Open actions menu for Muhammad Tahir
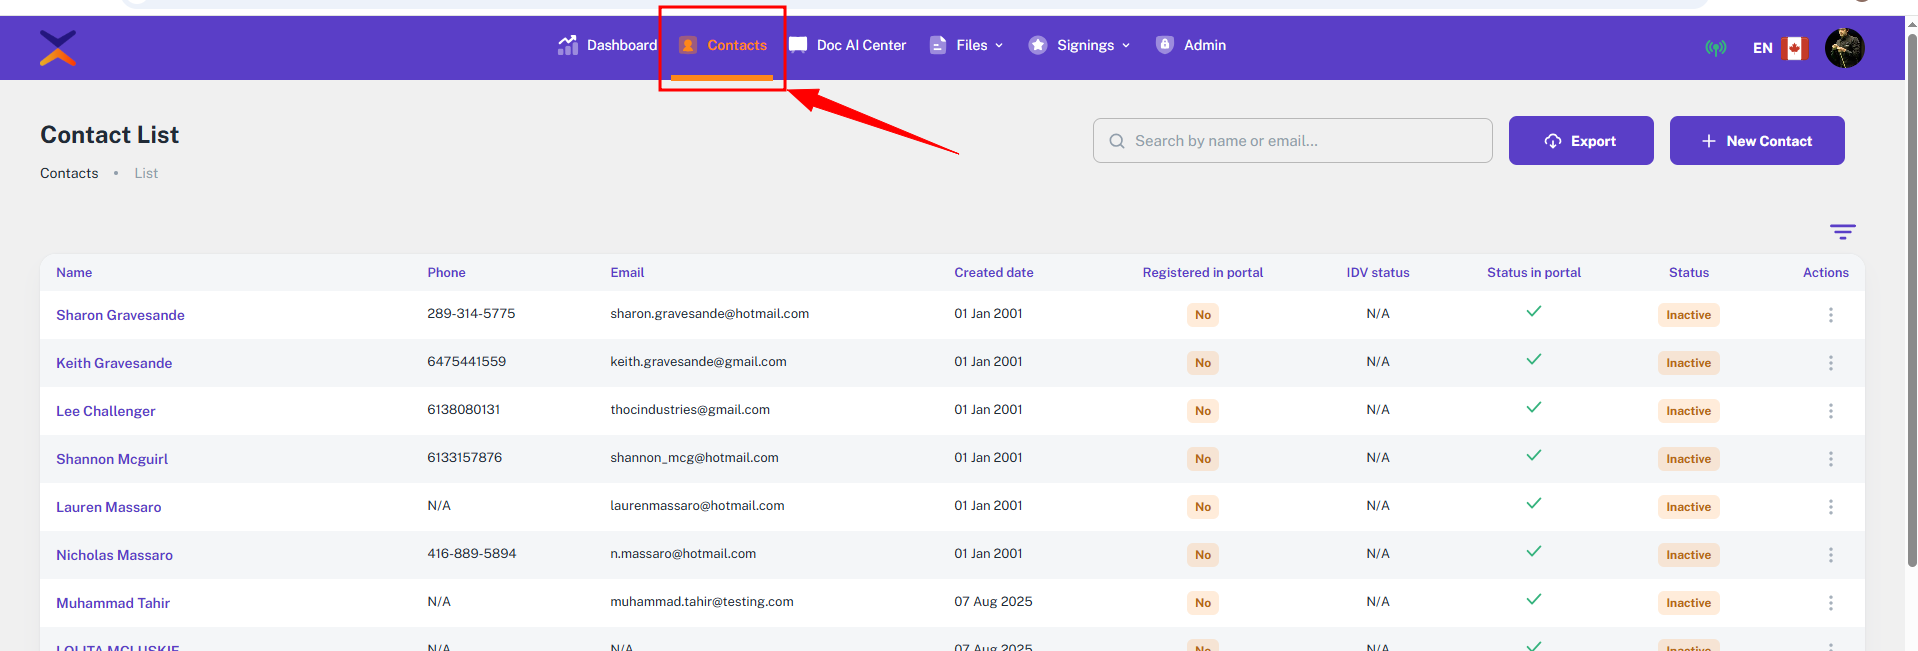 (x=1830, y=603)
